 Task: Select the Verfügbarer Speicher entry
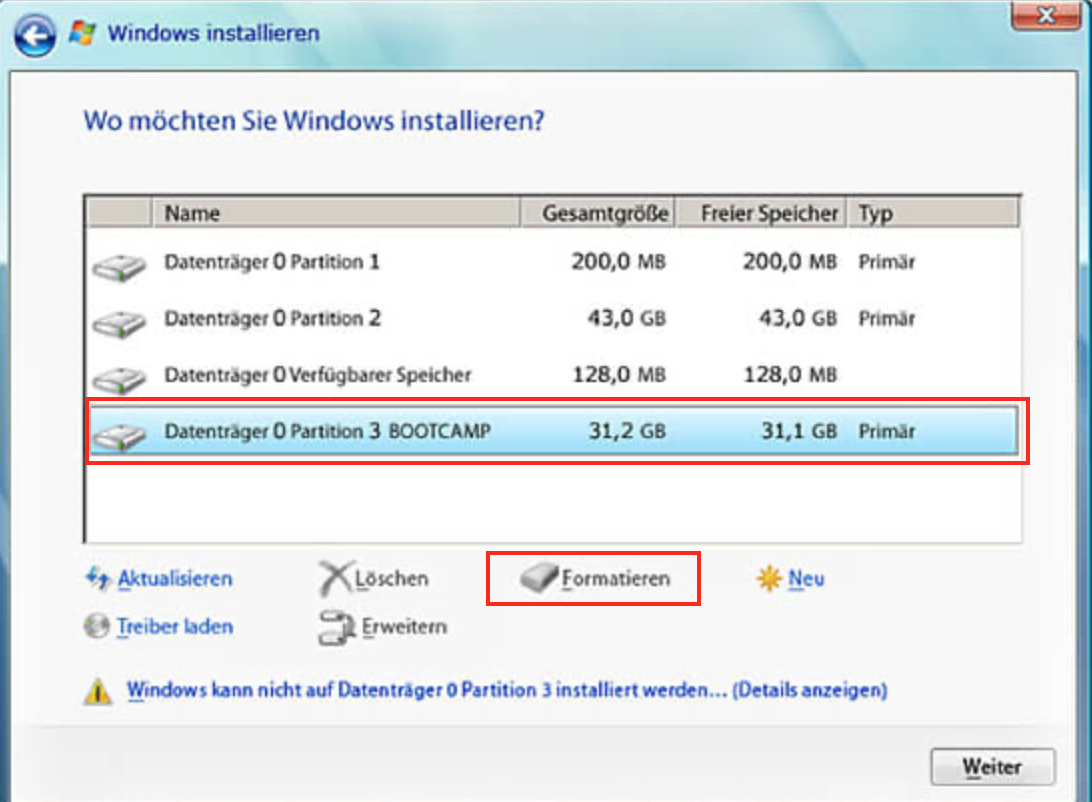pos(317,375)
